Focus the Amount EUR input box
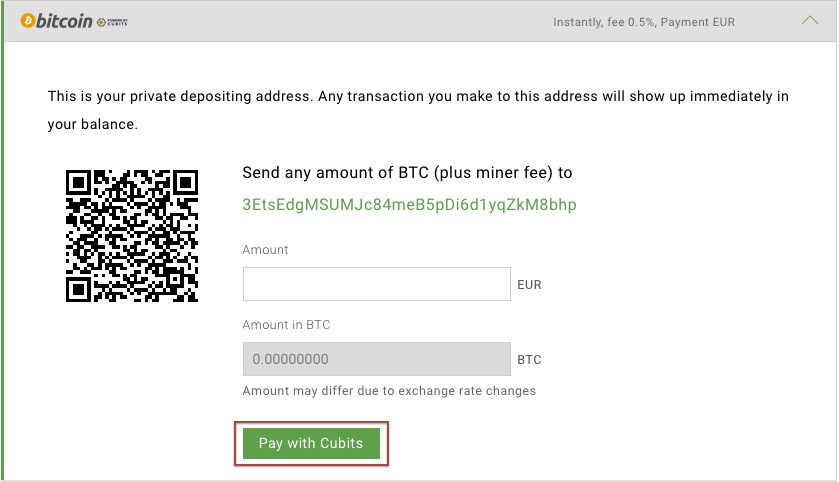 (377, 284)
